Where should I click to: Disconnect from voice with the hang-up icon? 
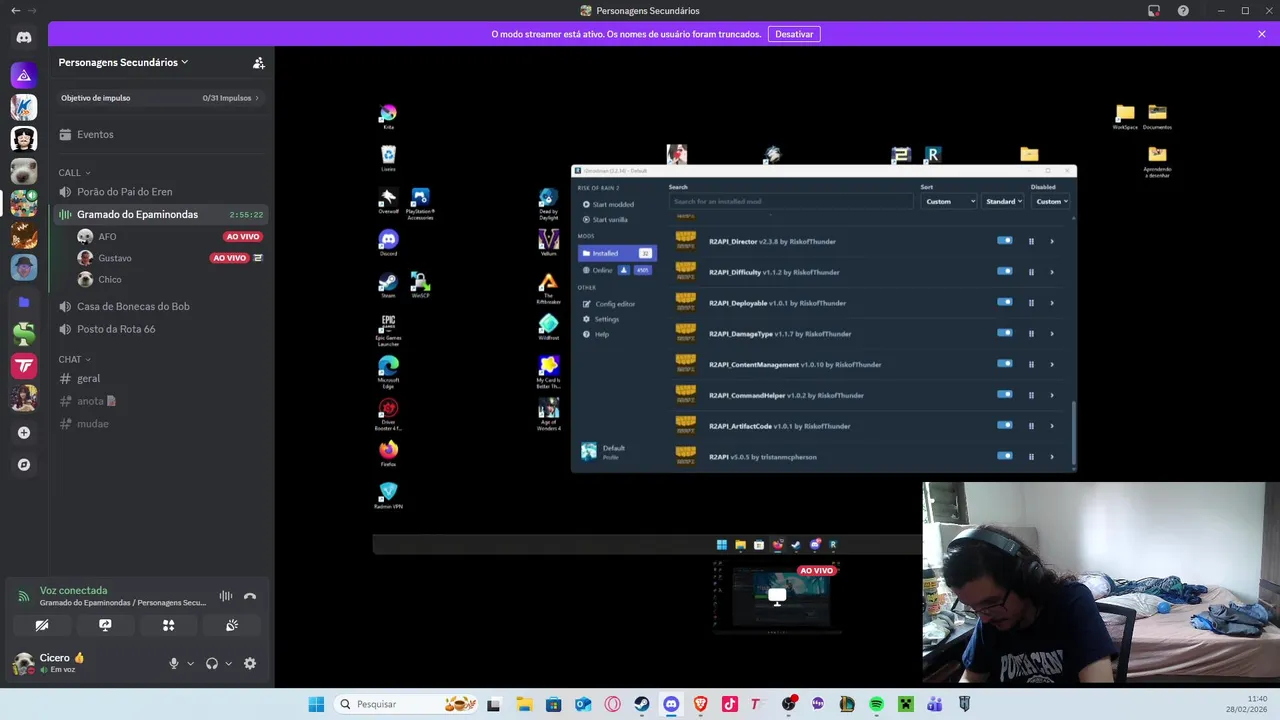[250, 596]
